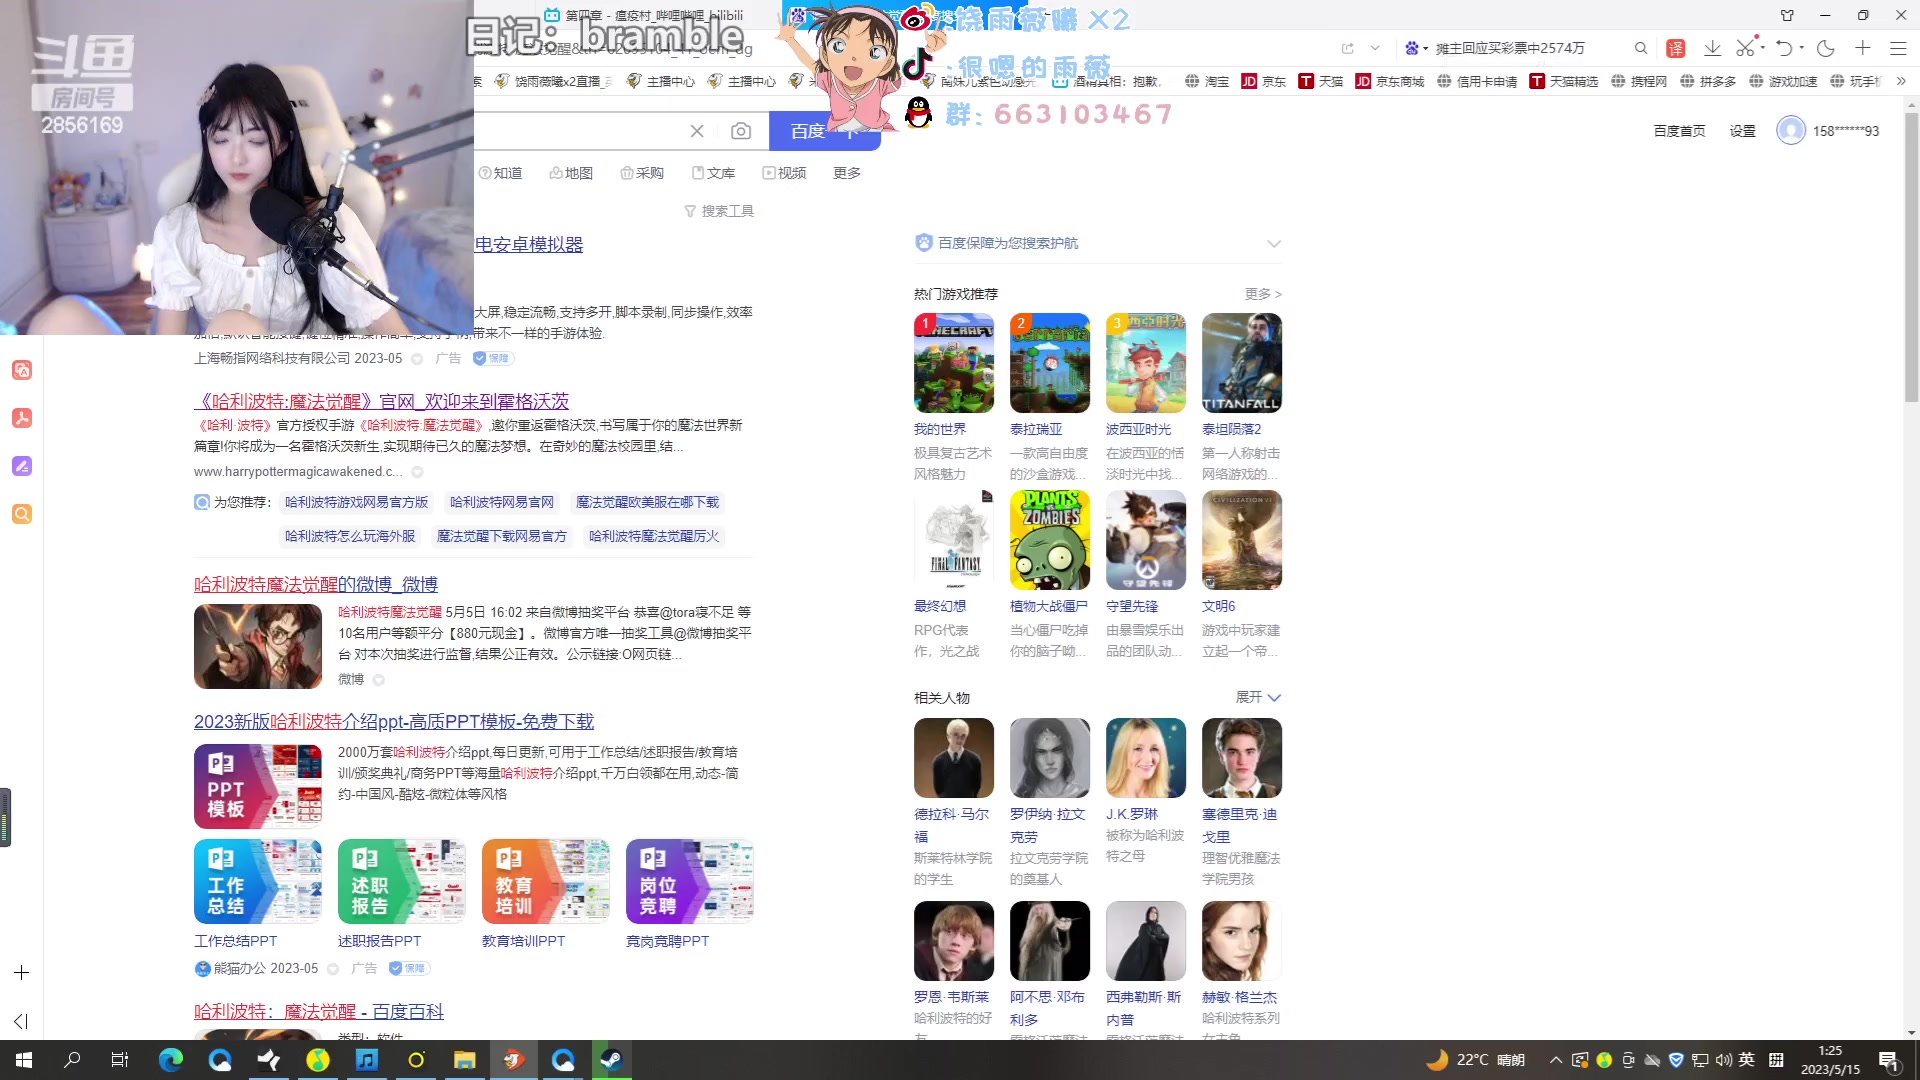The image size is (1920, 1080).
Task: Open the 赫敏·格兰杰 person photo
Action: click(x=1242, y=941)
